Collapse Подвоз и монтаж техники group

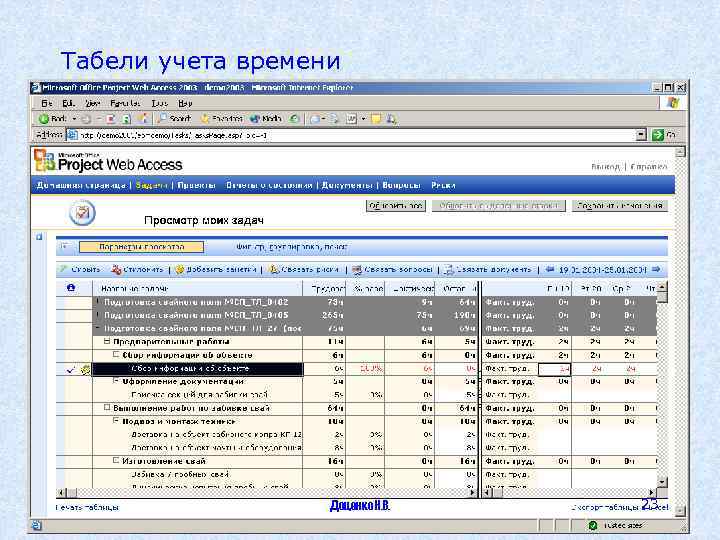pyautogui.click(x=116, y=421)
